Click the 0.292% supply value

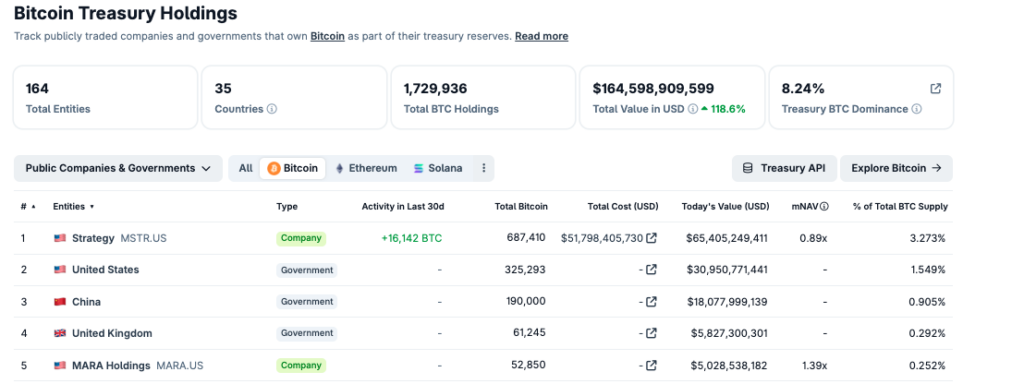tap(927, 333)
